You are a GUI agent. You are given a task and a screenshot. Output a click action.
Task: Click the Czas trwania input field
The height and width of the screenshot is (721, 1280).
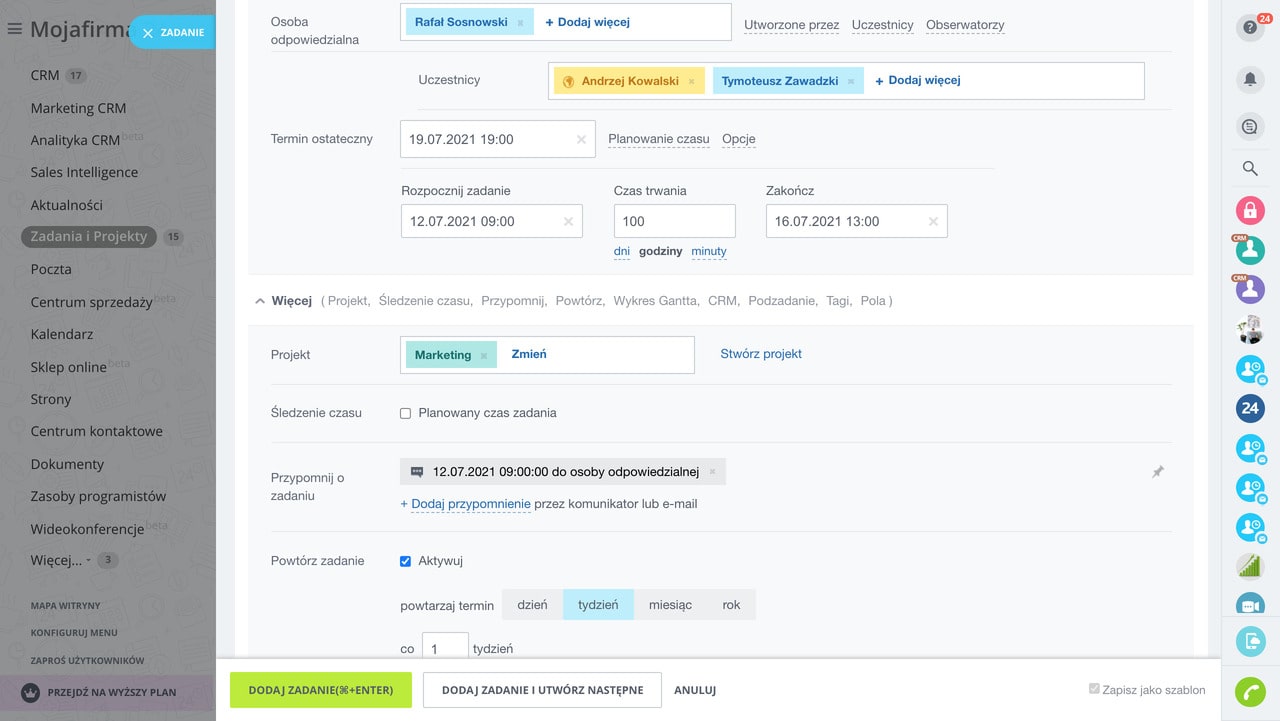coord(674,221)
